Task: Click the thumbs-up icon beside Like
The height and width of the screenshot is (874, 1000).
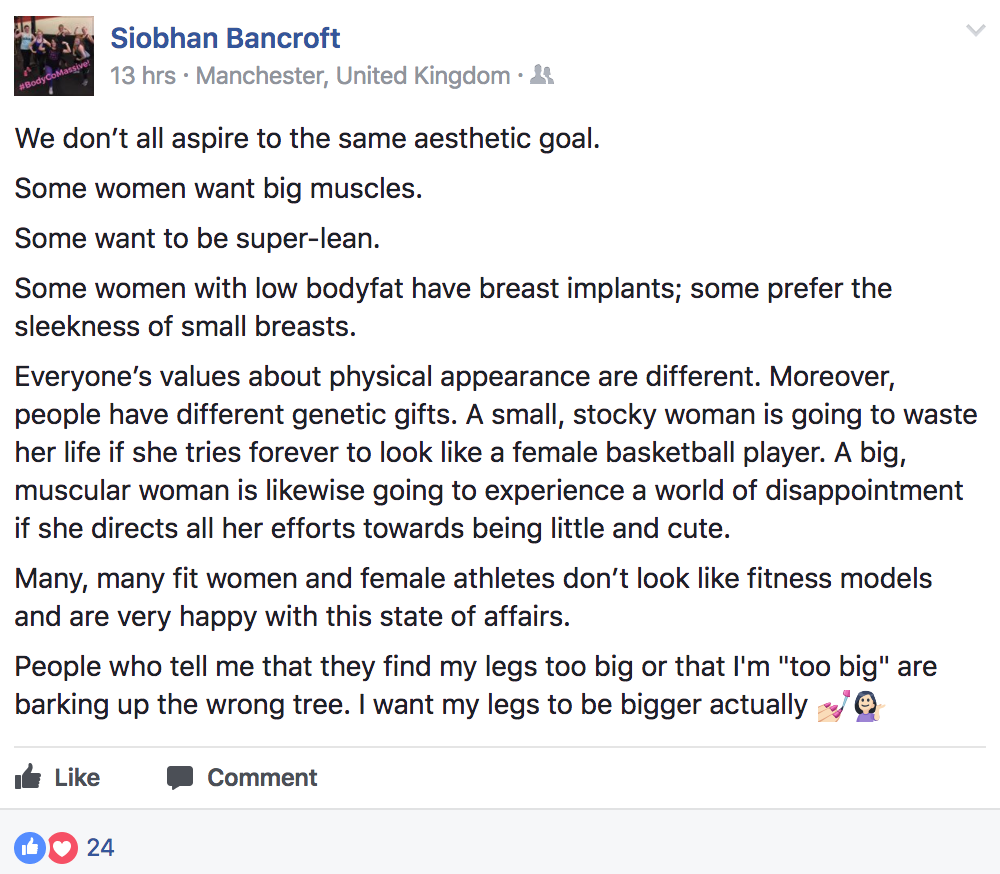Action: click(29, 777)
